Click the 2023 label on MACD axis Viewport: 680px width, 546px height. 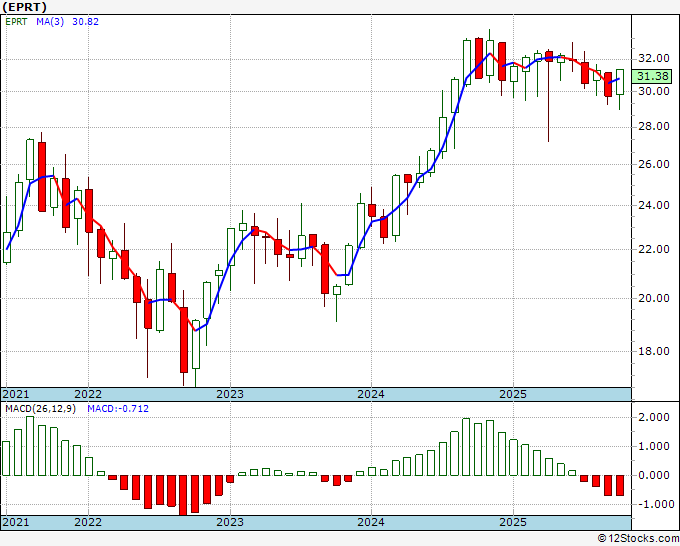pos(230,522)
